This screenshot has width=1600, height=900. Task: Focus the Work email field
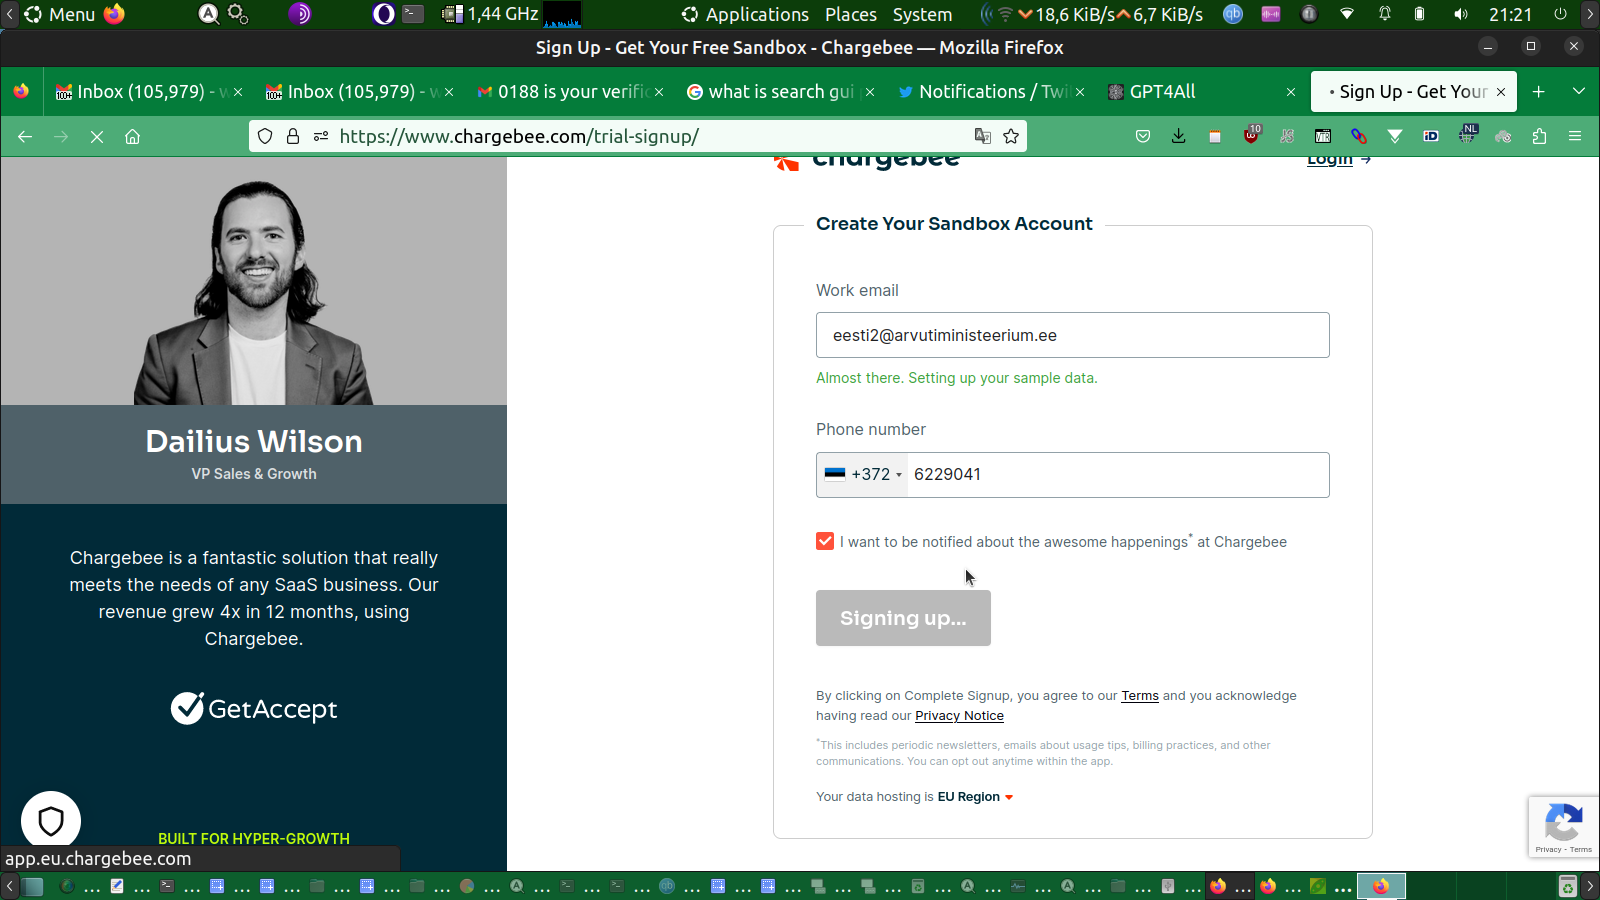tap(1073, 335)
